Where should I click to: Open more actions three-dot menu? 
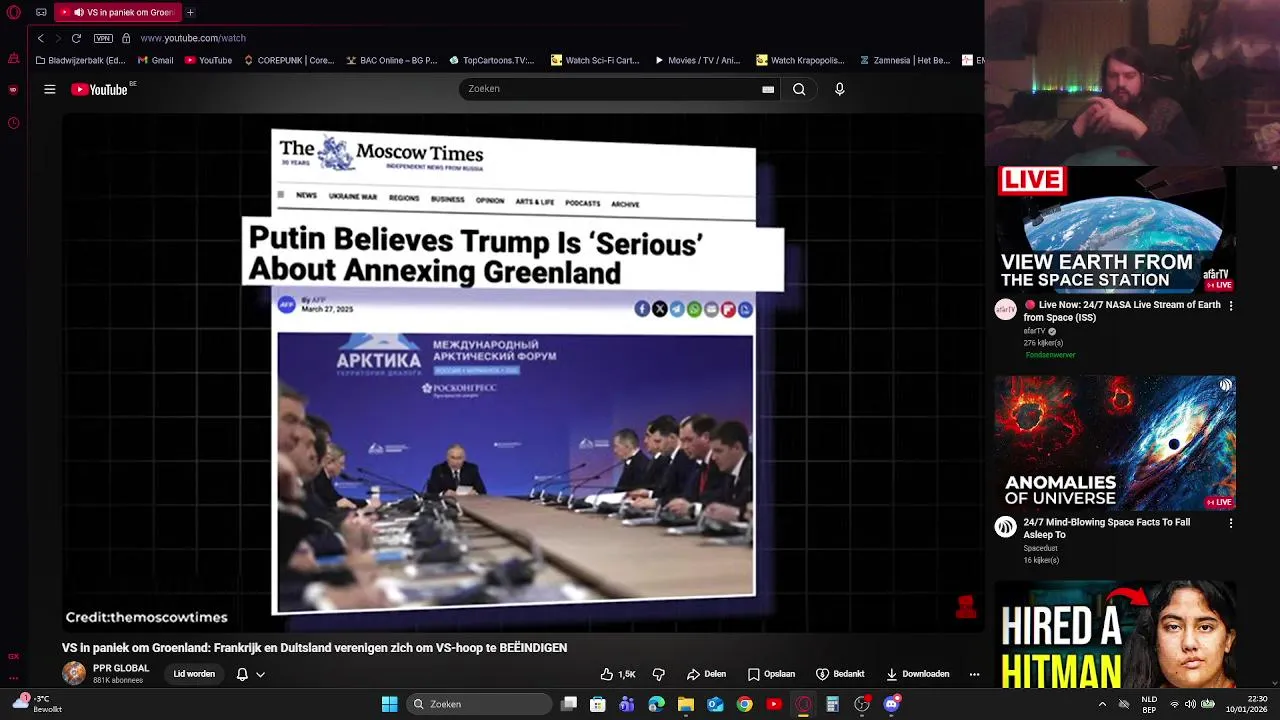[974, 674]
